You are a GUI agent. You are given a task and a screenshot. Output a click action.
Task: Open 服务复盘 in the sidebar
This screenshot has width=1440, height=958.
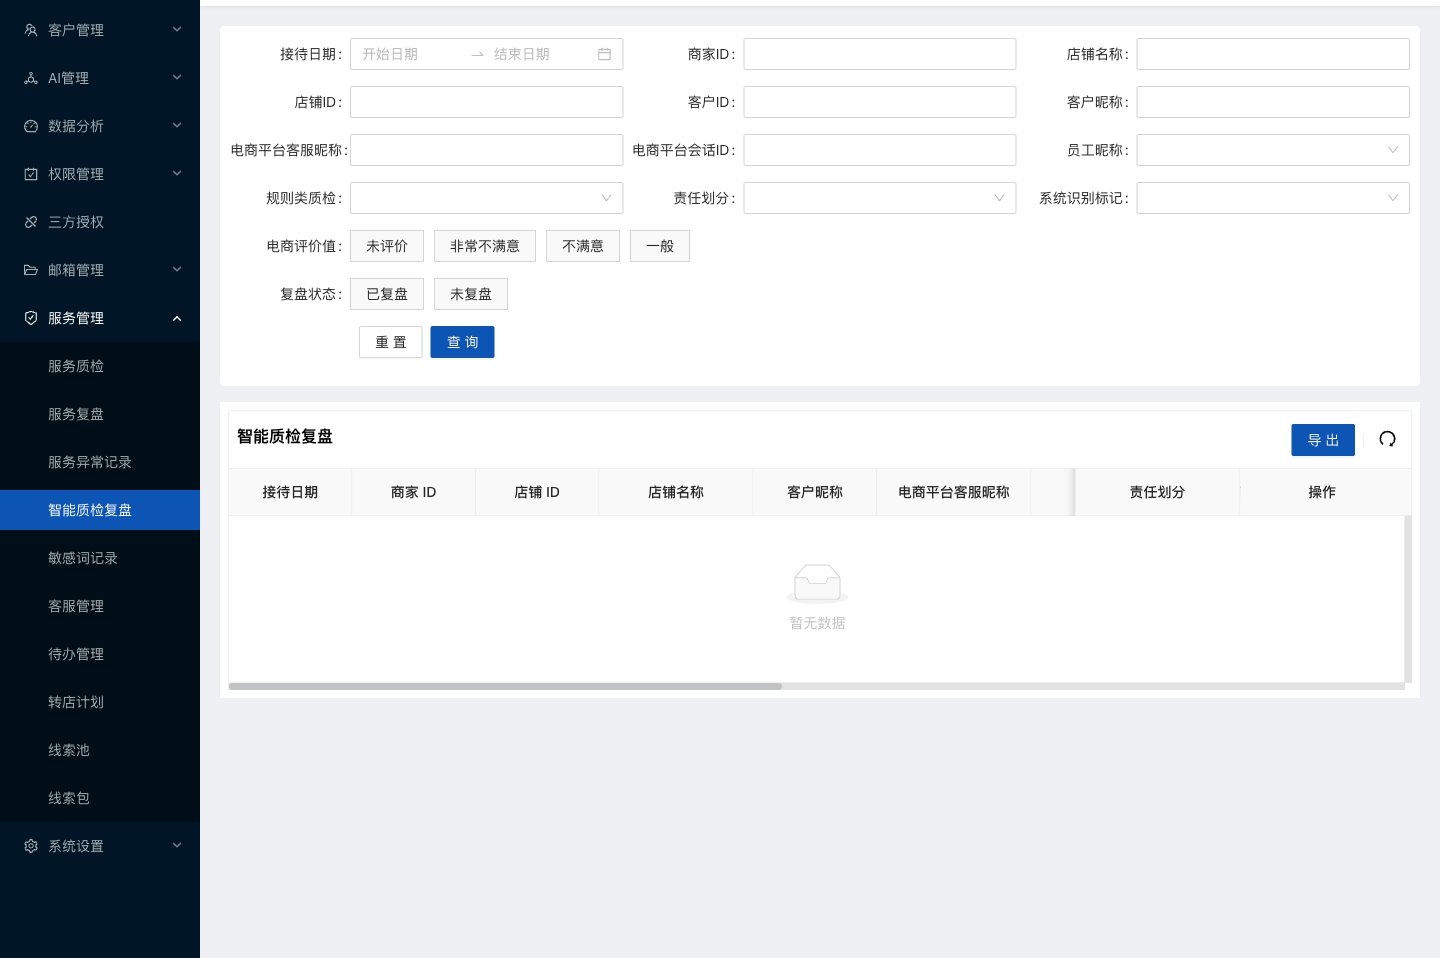[100, 414]
